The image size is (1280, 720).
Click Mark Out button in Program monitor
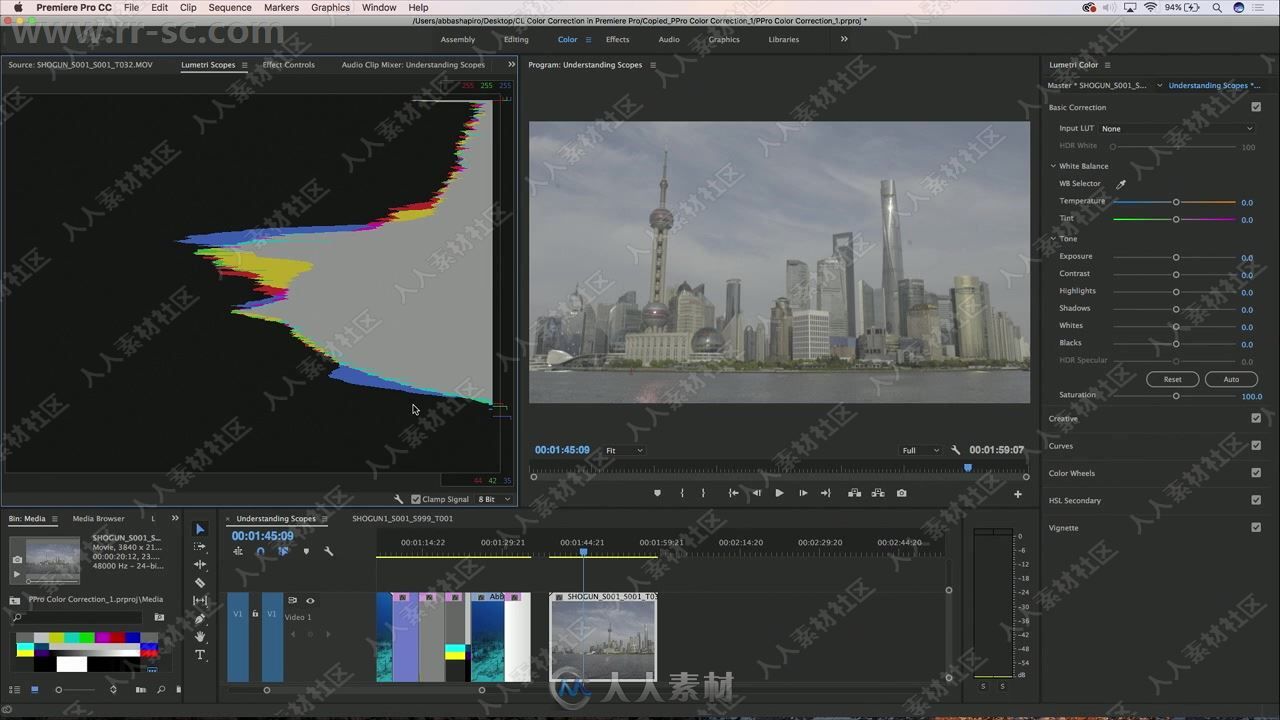tap(703, 493)
